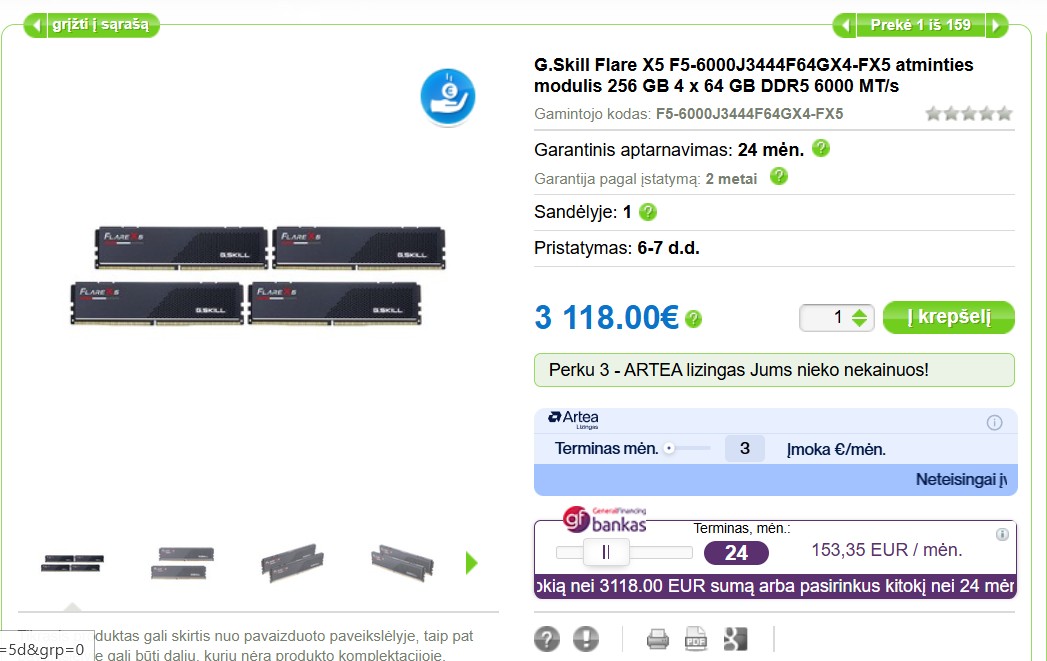The height and width of the screenshot is (661, 1047).
Task: Click the GF bankas term slider handle
Action: click(x=606, y=552)
